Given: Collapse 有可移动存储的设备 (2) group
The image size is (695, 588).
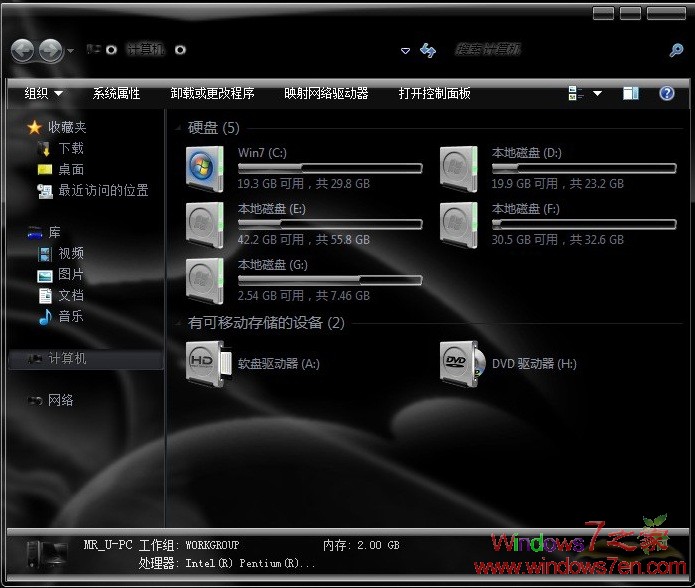Looking at the screenshot, I should point(178,323).
